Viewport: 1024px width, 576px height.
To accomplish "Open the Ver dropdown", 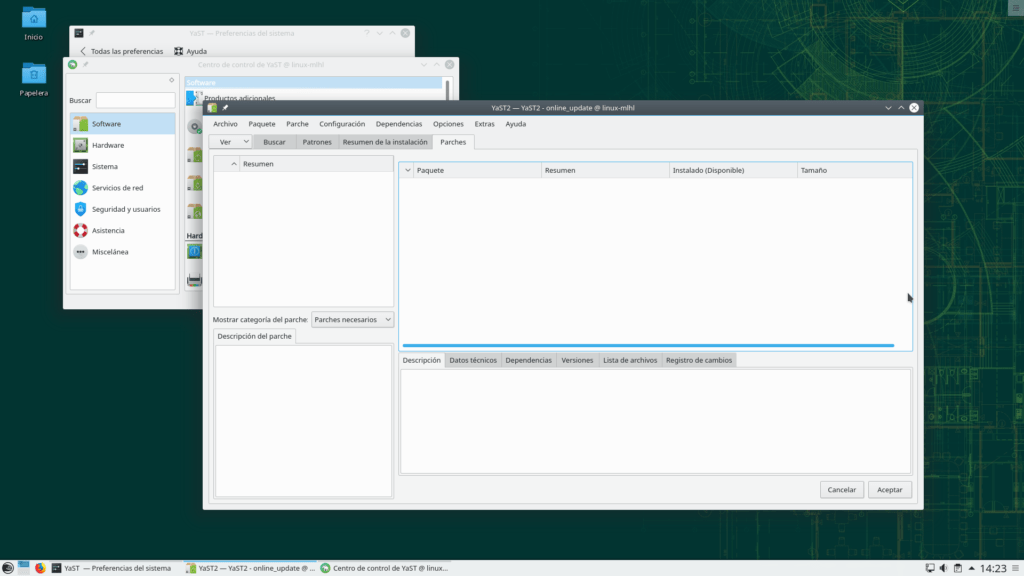I will click(x=231, y=142).
